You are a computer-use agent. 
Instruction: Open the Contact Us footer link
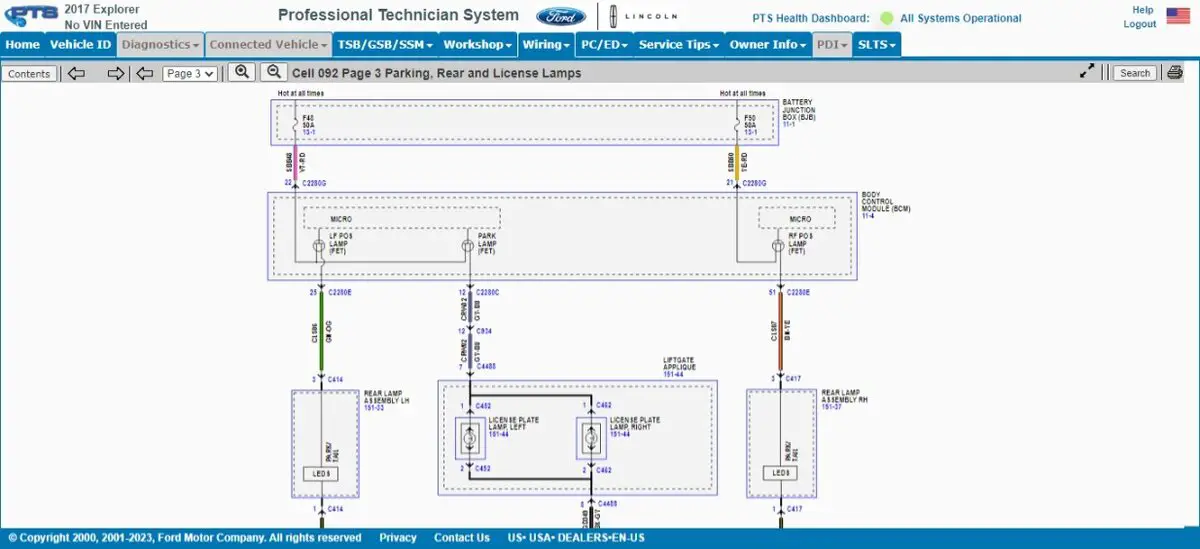tap(462, 538)
